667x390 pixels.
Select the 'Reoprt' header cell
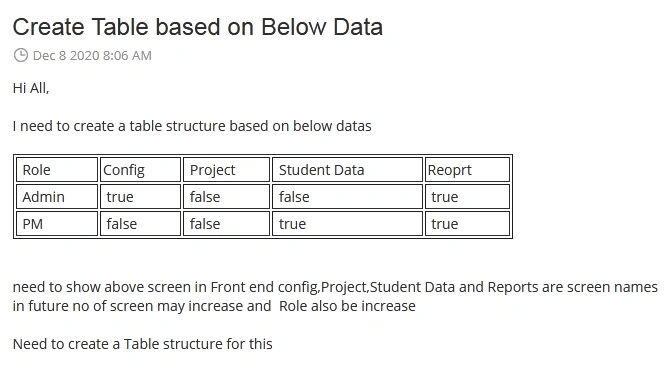tap(467, 170)
